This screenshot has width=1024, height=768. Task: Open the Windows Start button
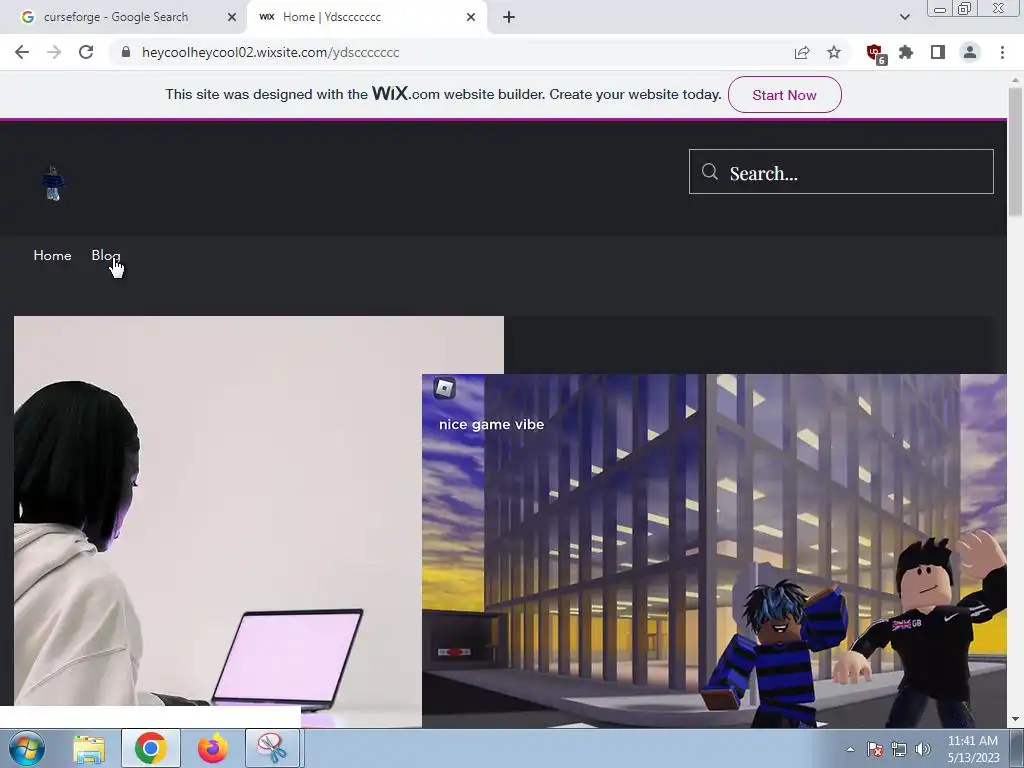(x=27, y=748)
